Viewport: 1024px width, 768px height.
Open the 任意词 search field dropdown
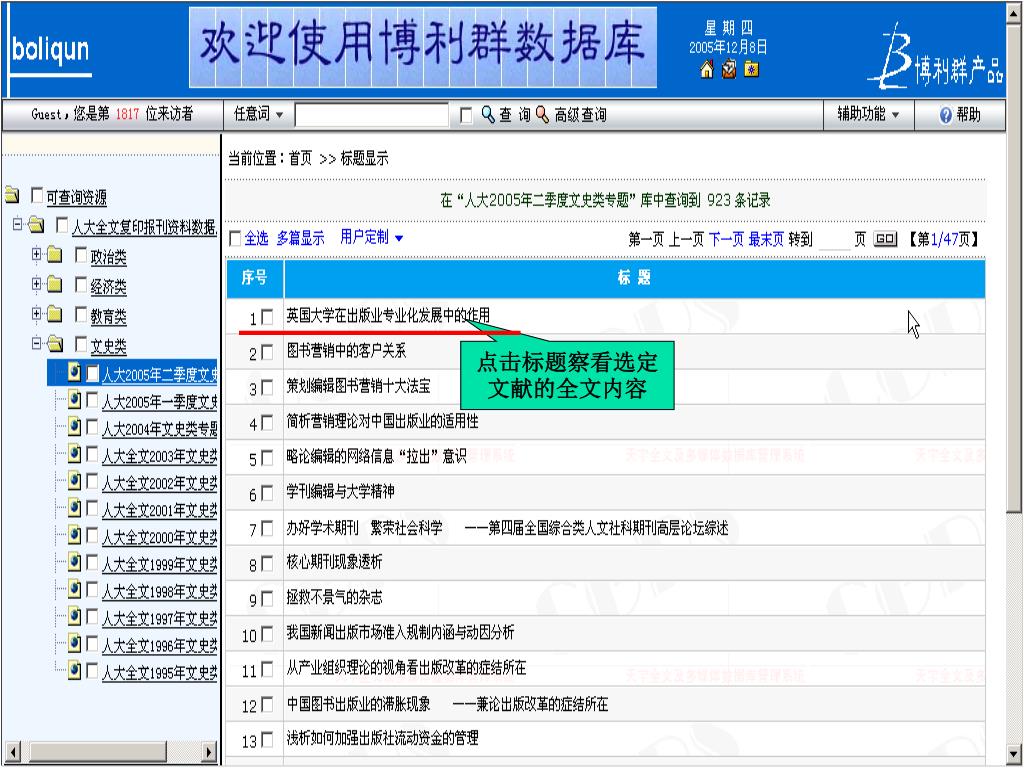(x=259, y=115)
